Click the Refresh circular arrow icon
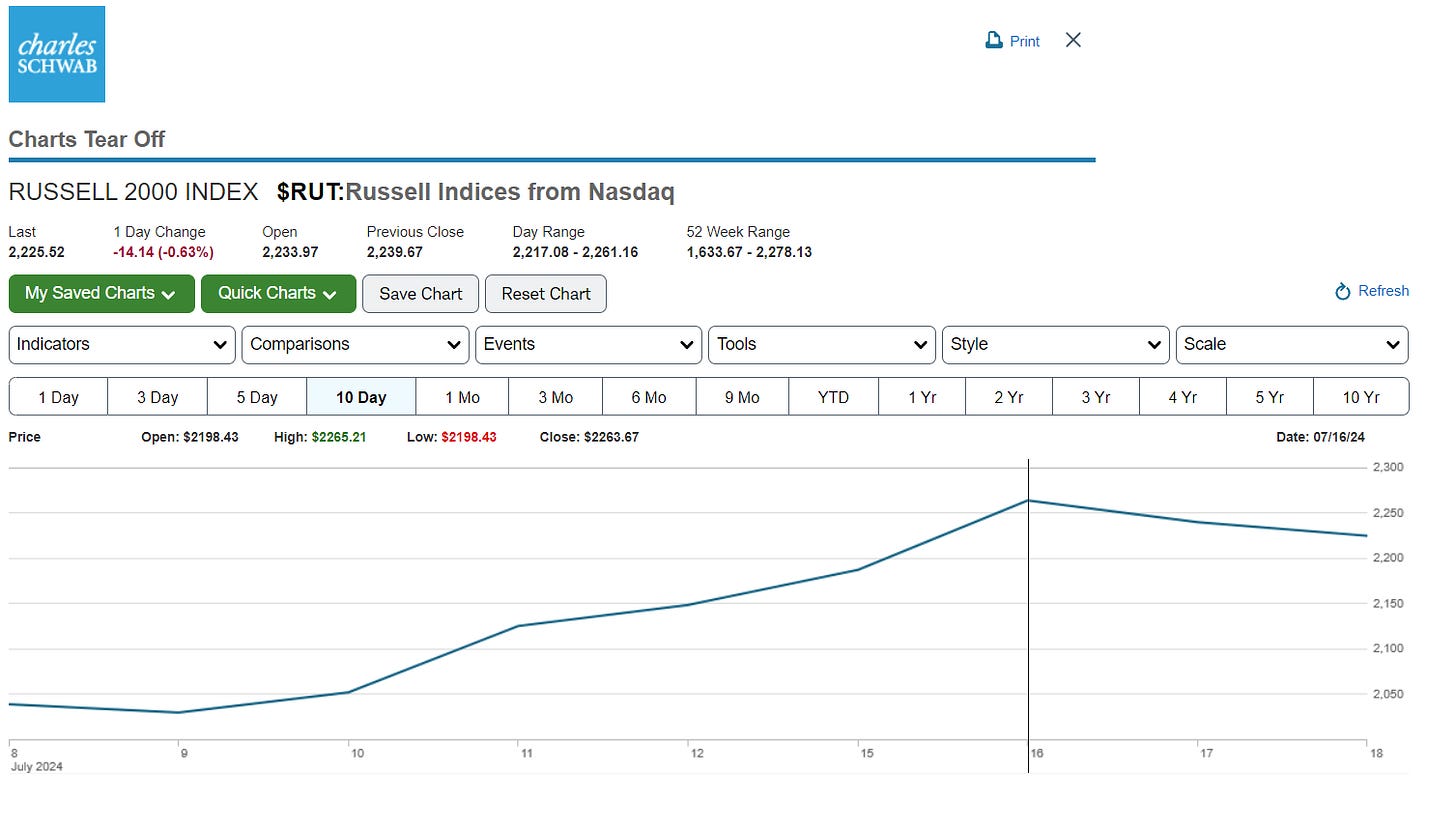This screenshot has width=1456, height=833. (1343, 291)
